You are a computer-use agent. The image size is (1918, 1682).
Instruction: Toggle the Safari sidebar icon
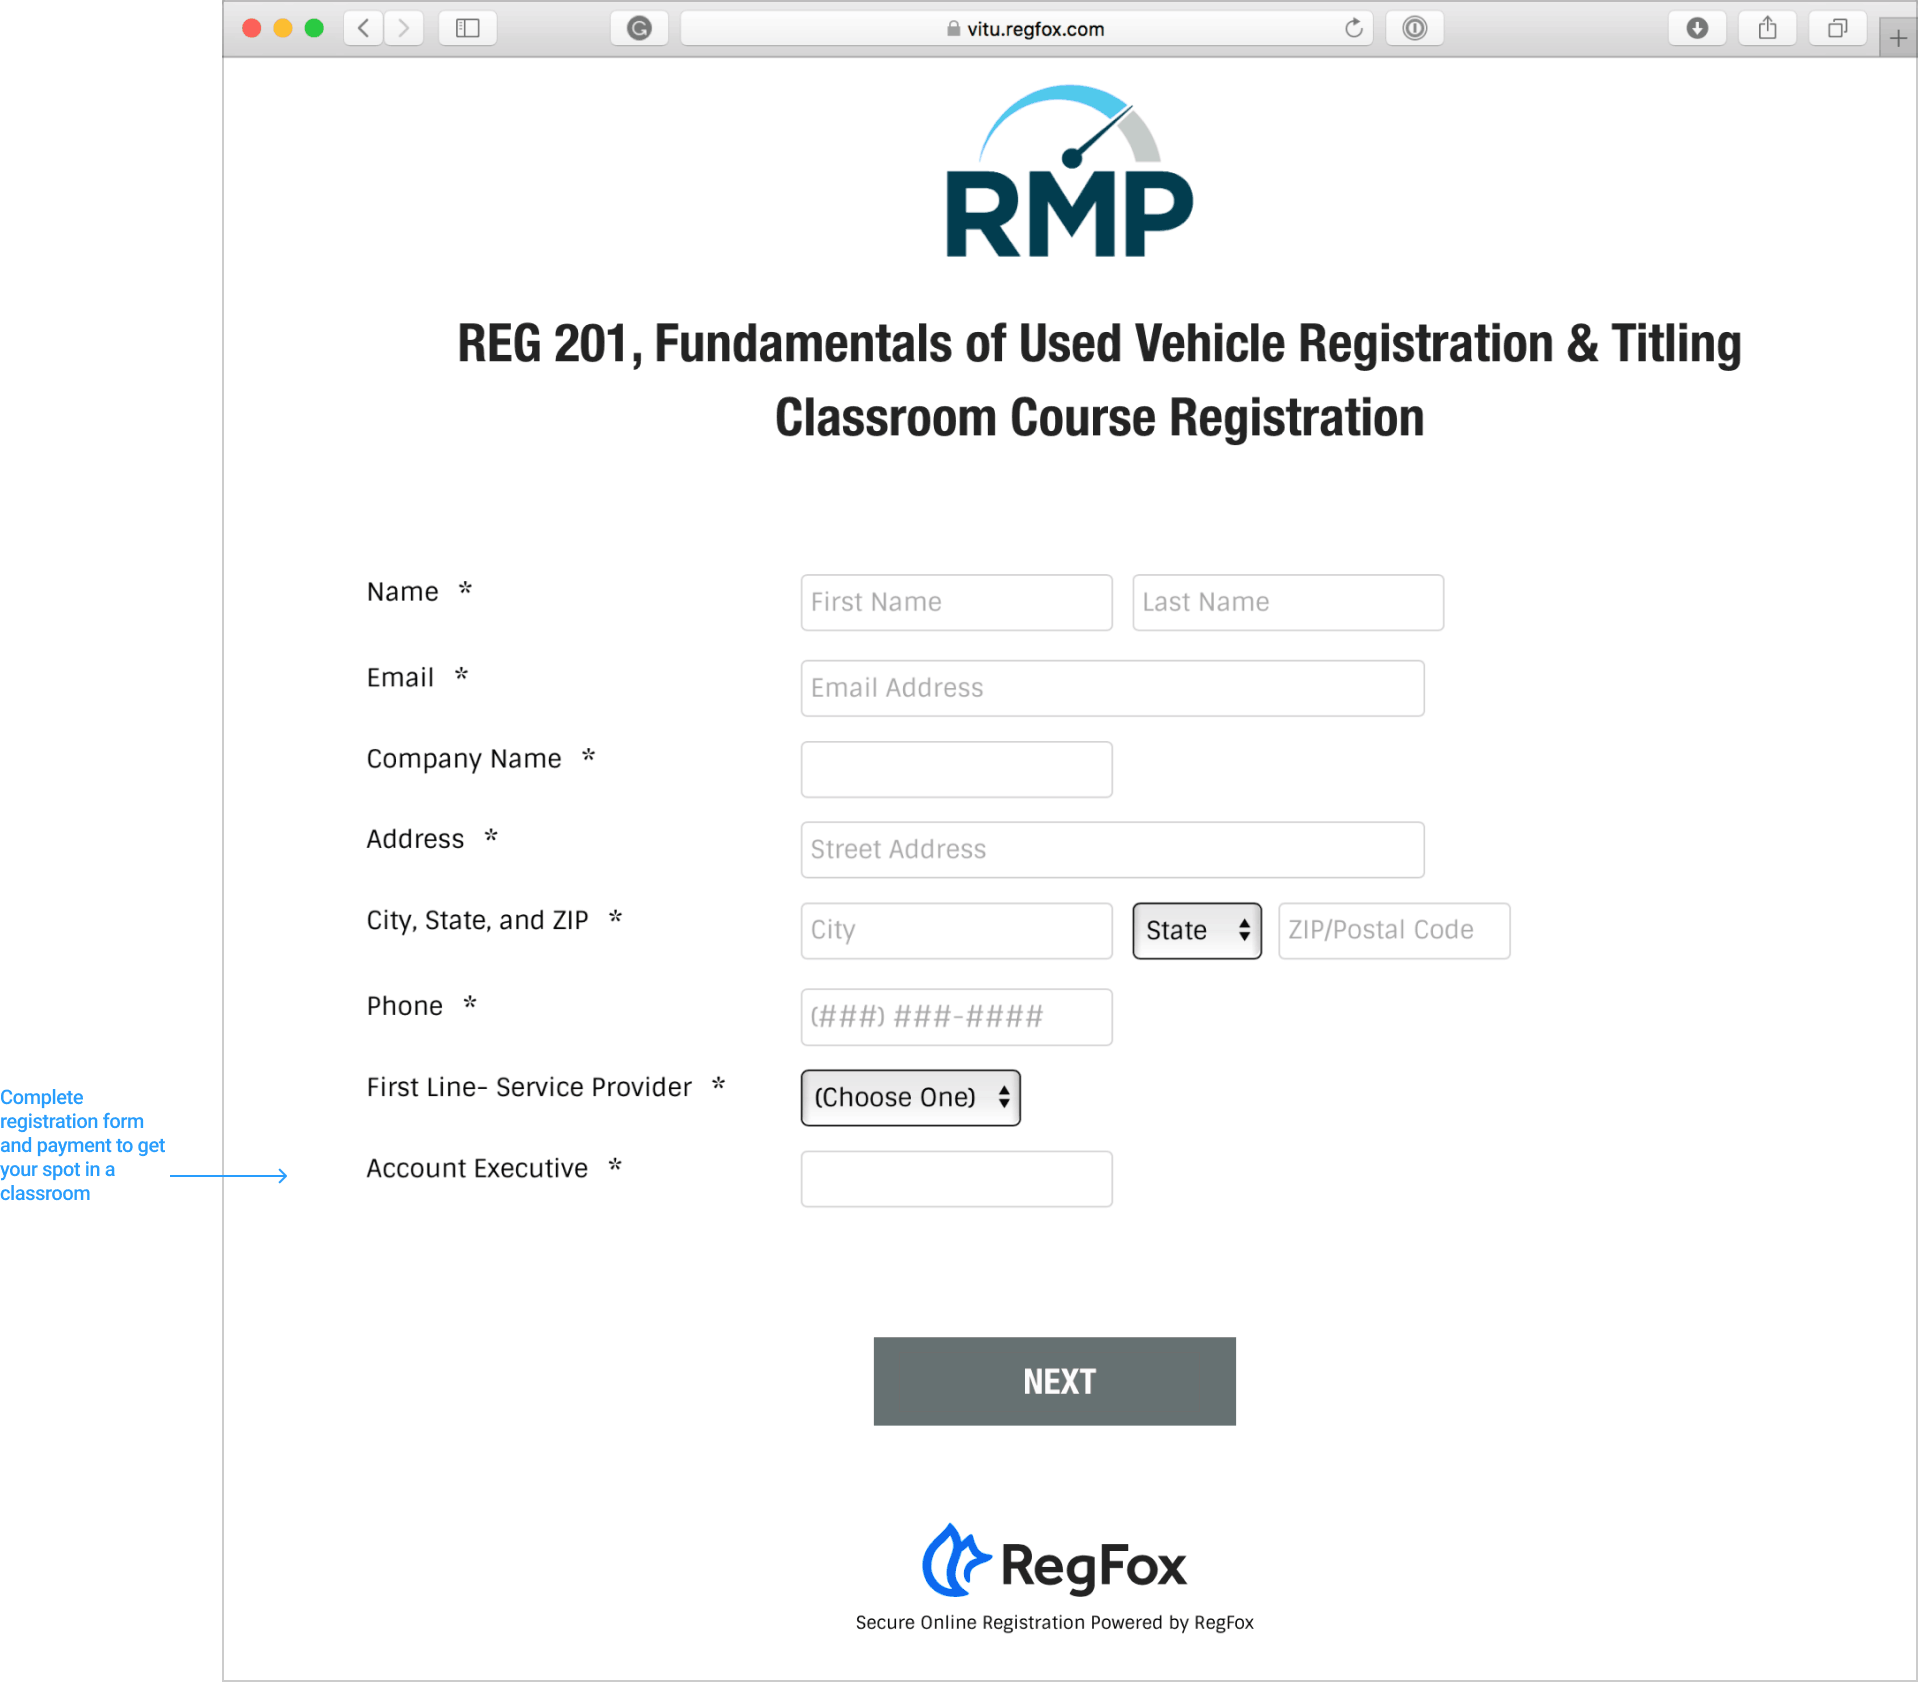point(467,28)
